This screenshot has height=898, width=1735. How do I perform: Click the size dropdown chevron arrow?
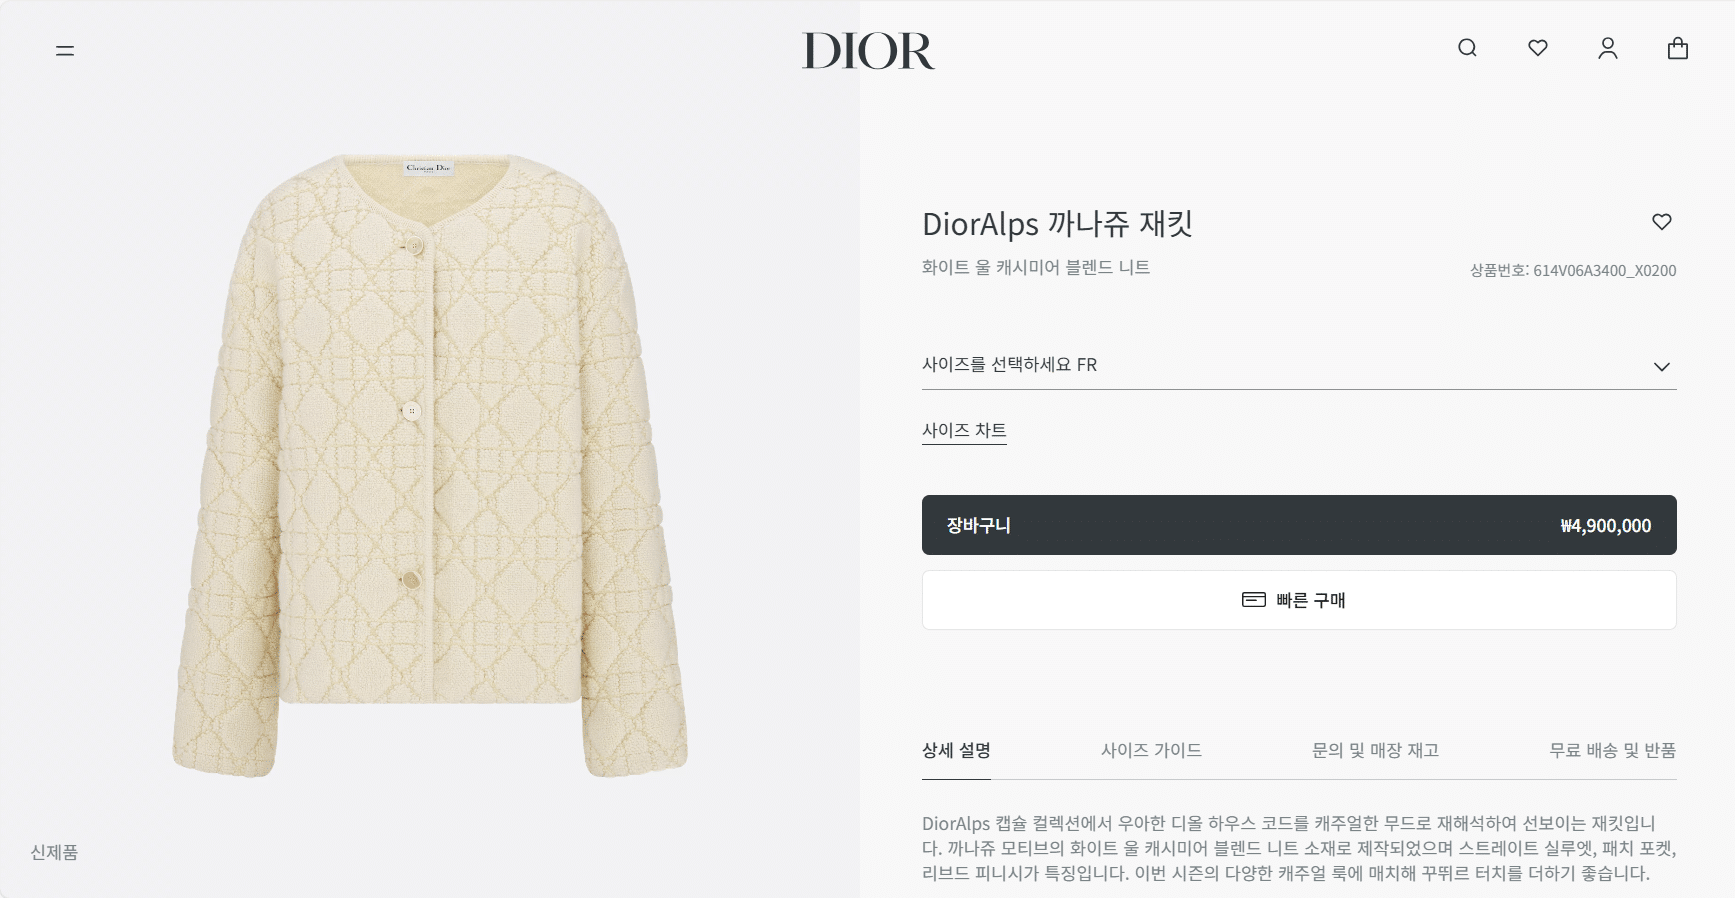(1662, 367)
